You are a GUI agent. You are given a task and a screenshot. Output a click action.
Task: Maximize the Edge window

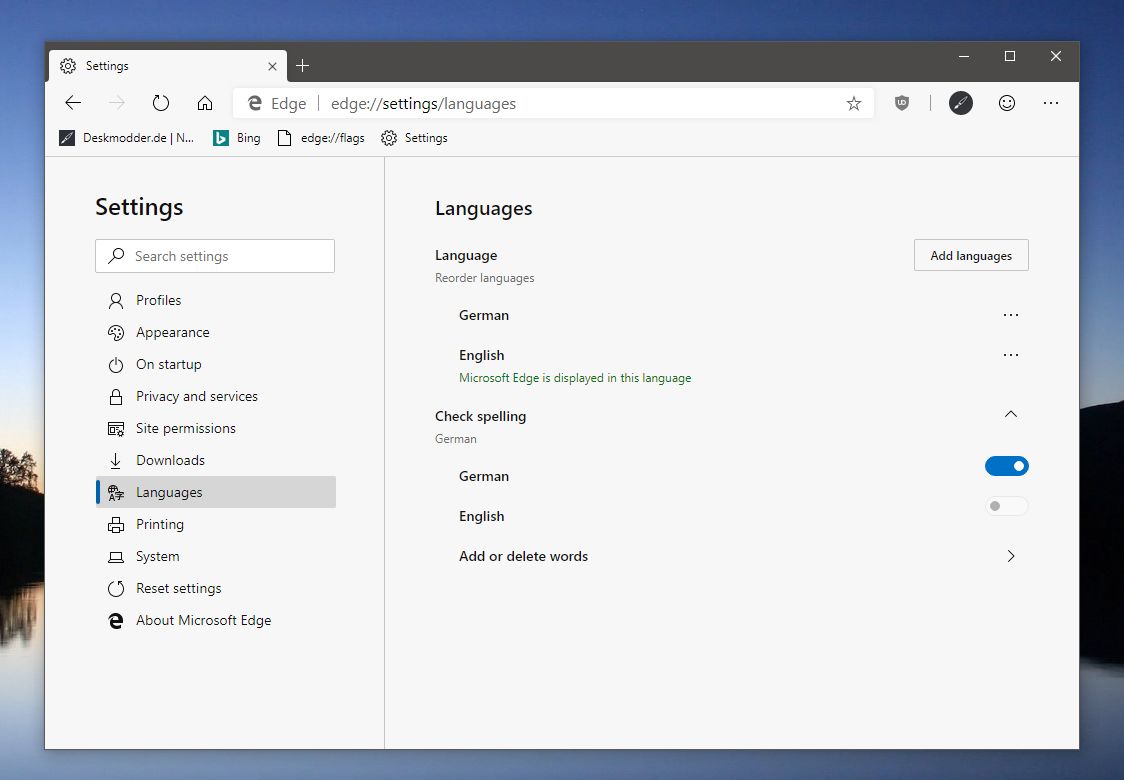(1010, 56)
